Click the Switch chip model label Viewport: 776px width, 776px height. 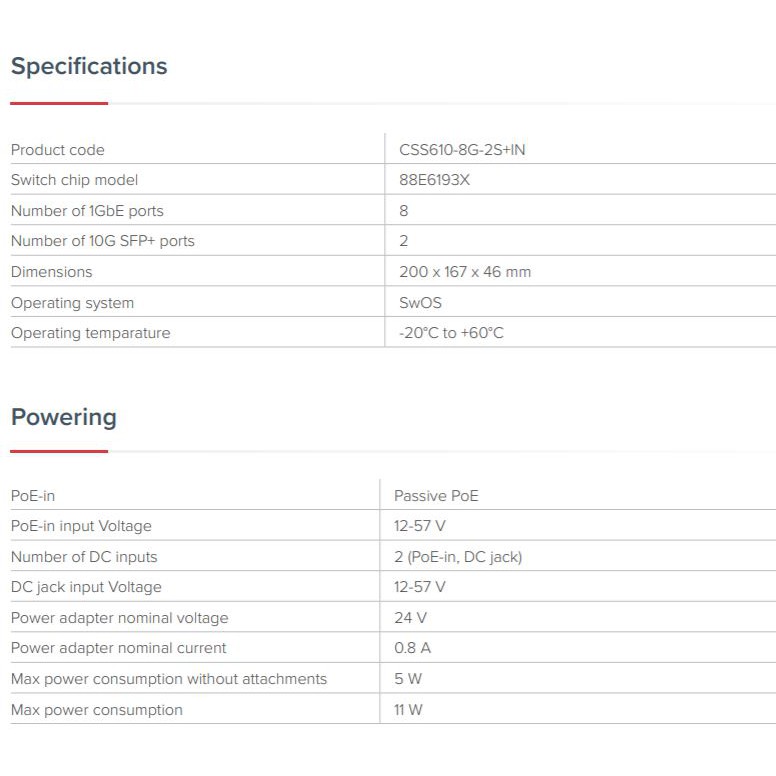pyautogui.click(x=74, y=180)
